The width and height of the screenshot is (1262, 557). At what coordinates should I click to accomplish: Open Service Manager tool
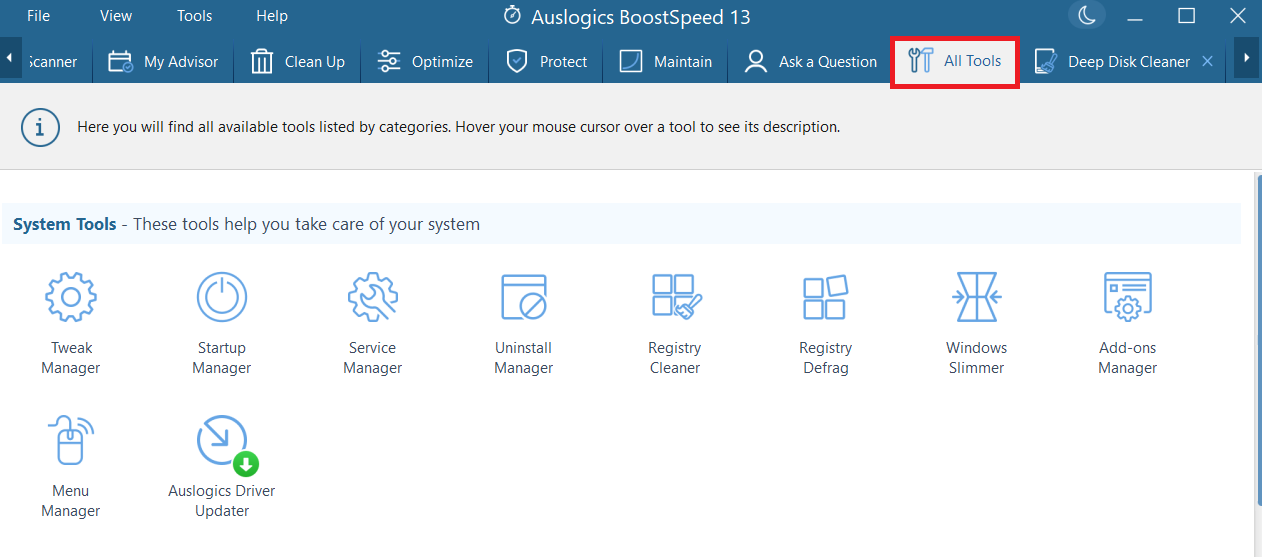click(372, 324)
